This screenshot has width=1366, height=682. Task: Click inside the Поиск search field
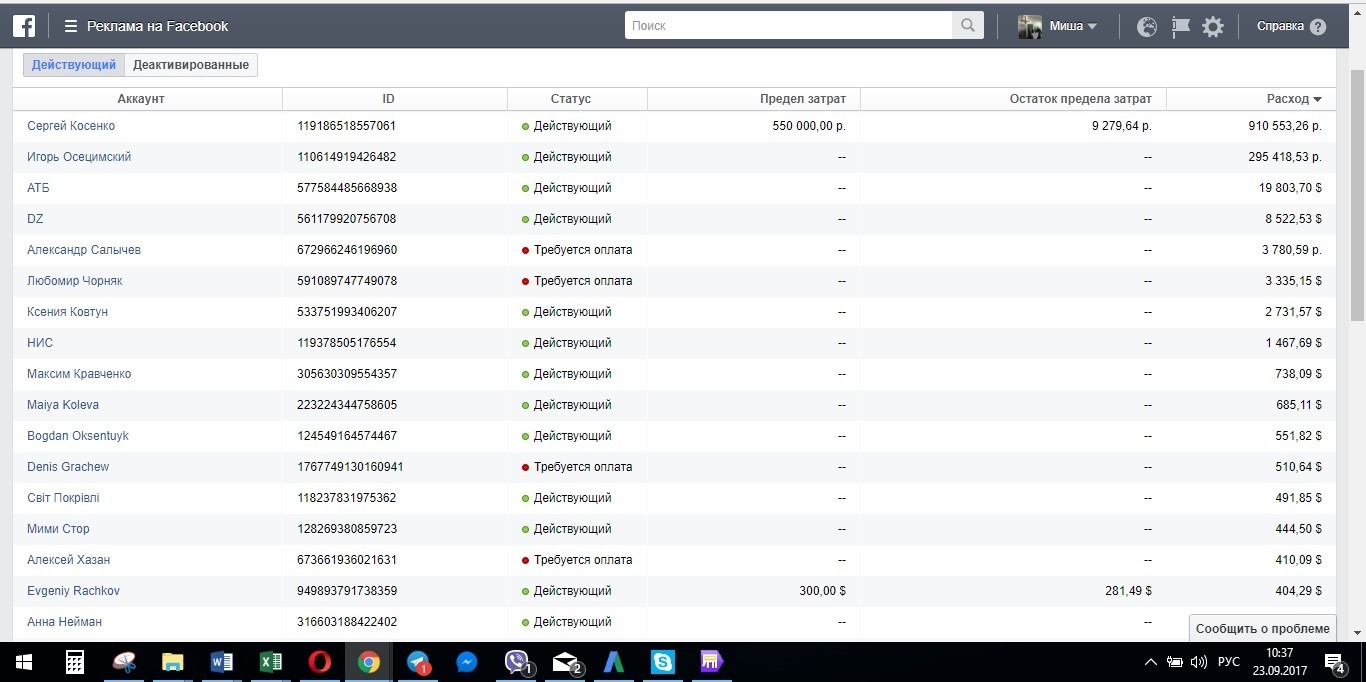coord(788,26)
